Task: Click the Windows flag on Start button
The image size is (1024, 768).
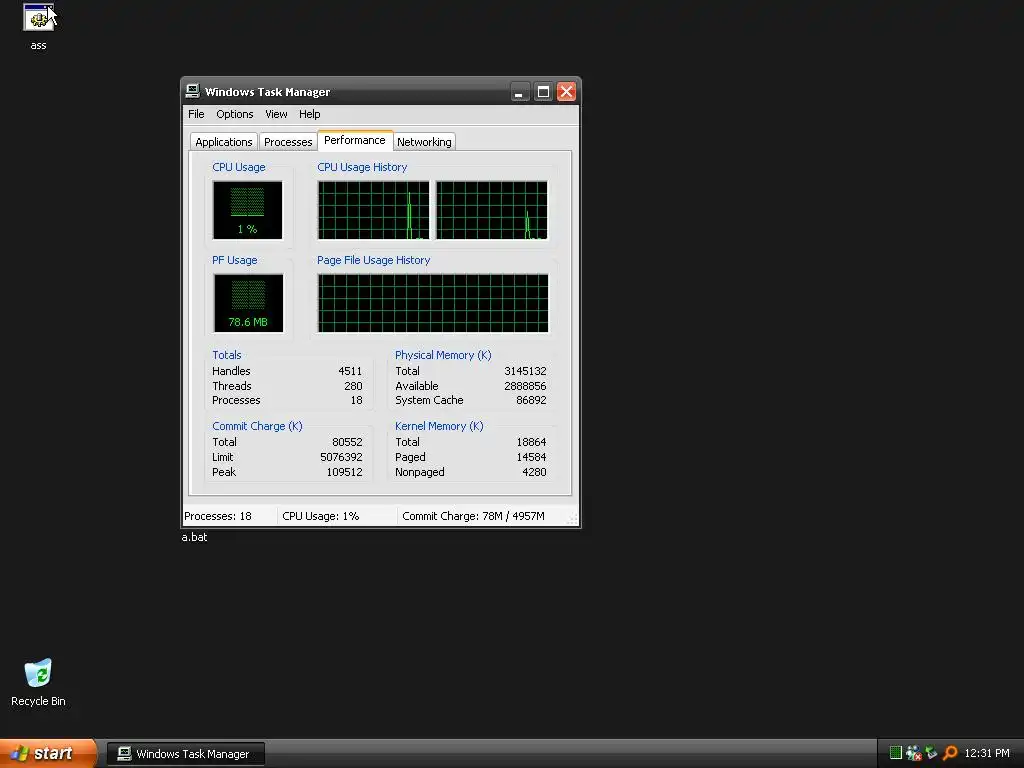Action: (19, 753)
